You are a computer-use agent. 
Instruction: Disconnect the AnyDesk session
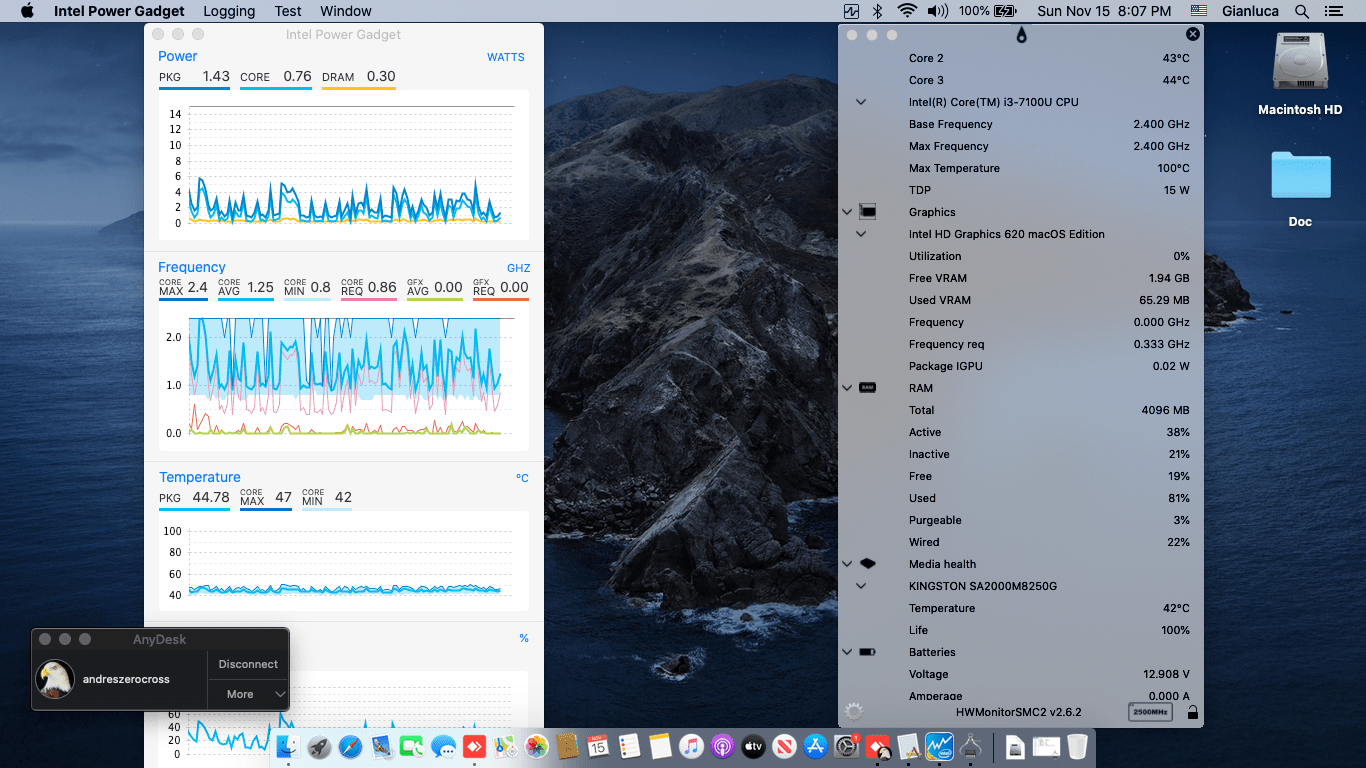(248, 664)
